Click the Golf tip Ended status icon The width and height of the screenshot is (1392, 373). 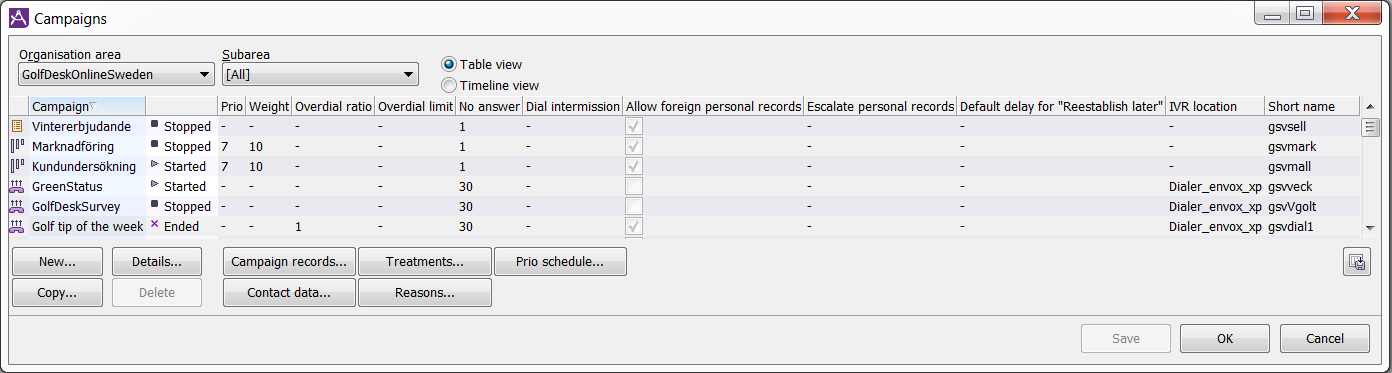tap(155, 226)
